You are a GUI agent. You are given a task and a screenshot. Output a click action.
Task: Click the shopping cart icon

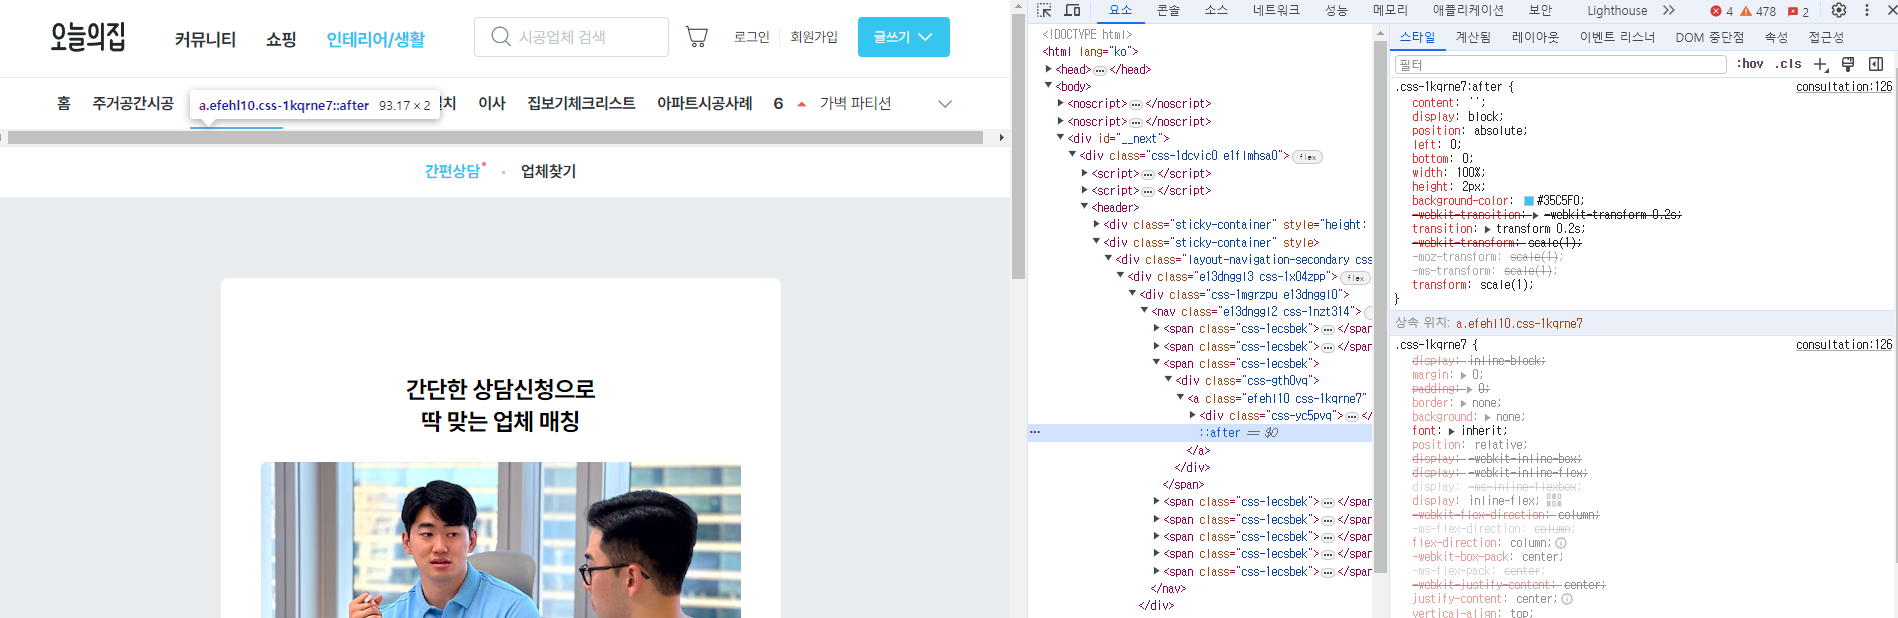697,37
